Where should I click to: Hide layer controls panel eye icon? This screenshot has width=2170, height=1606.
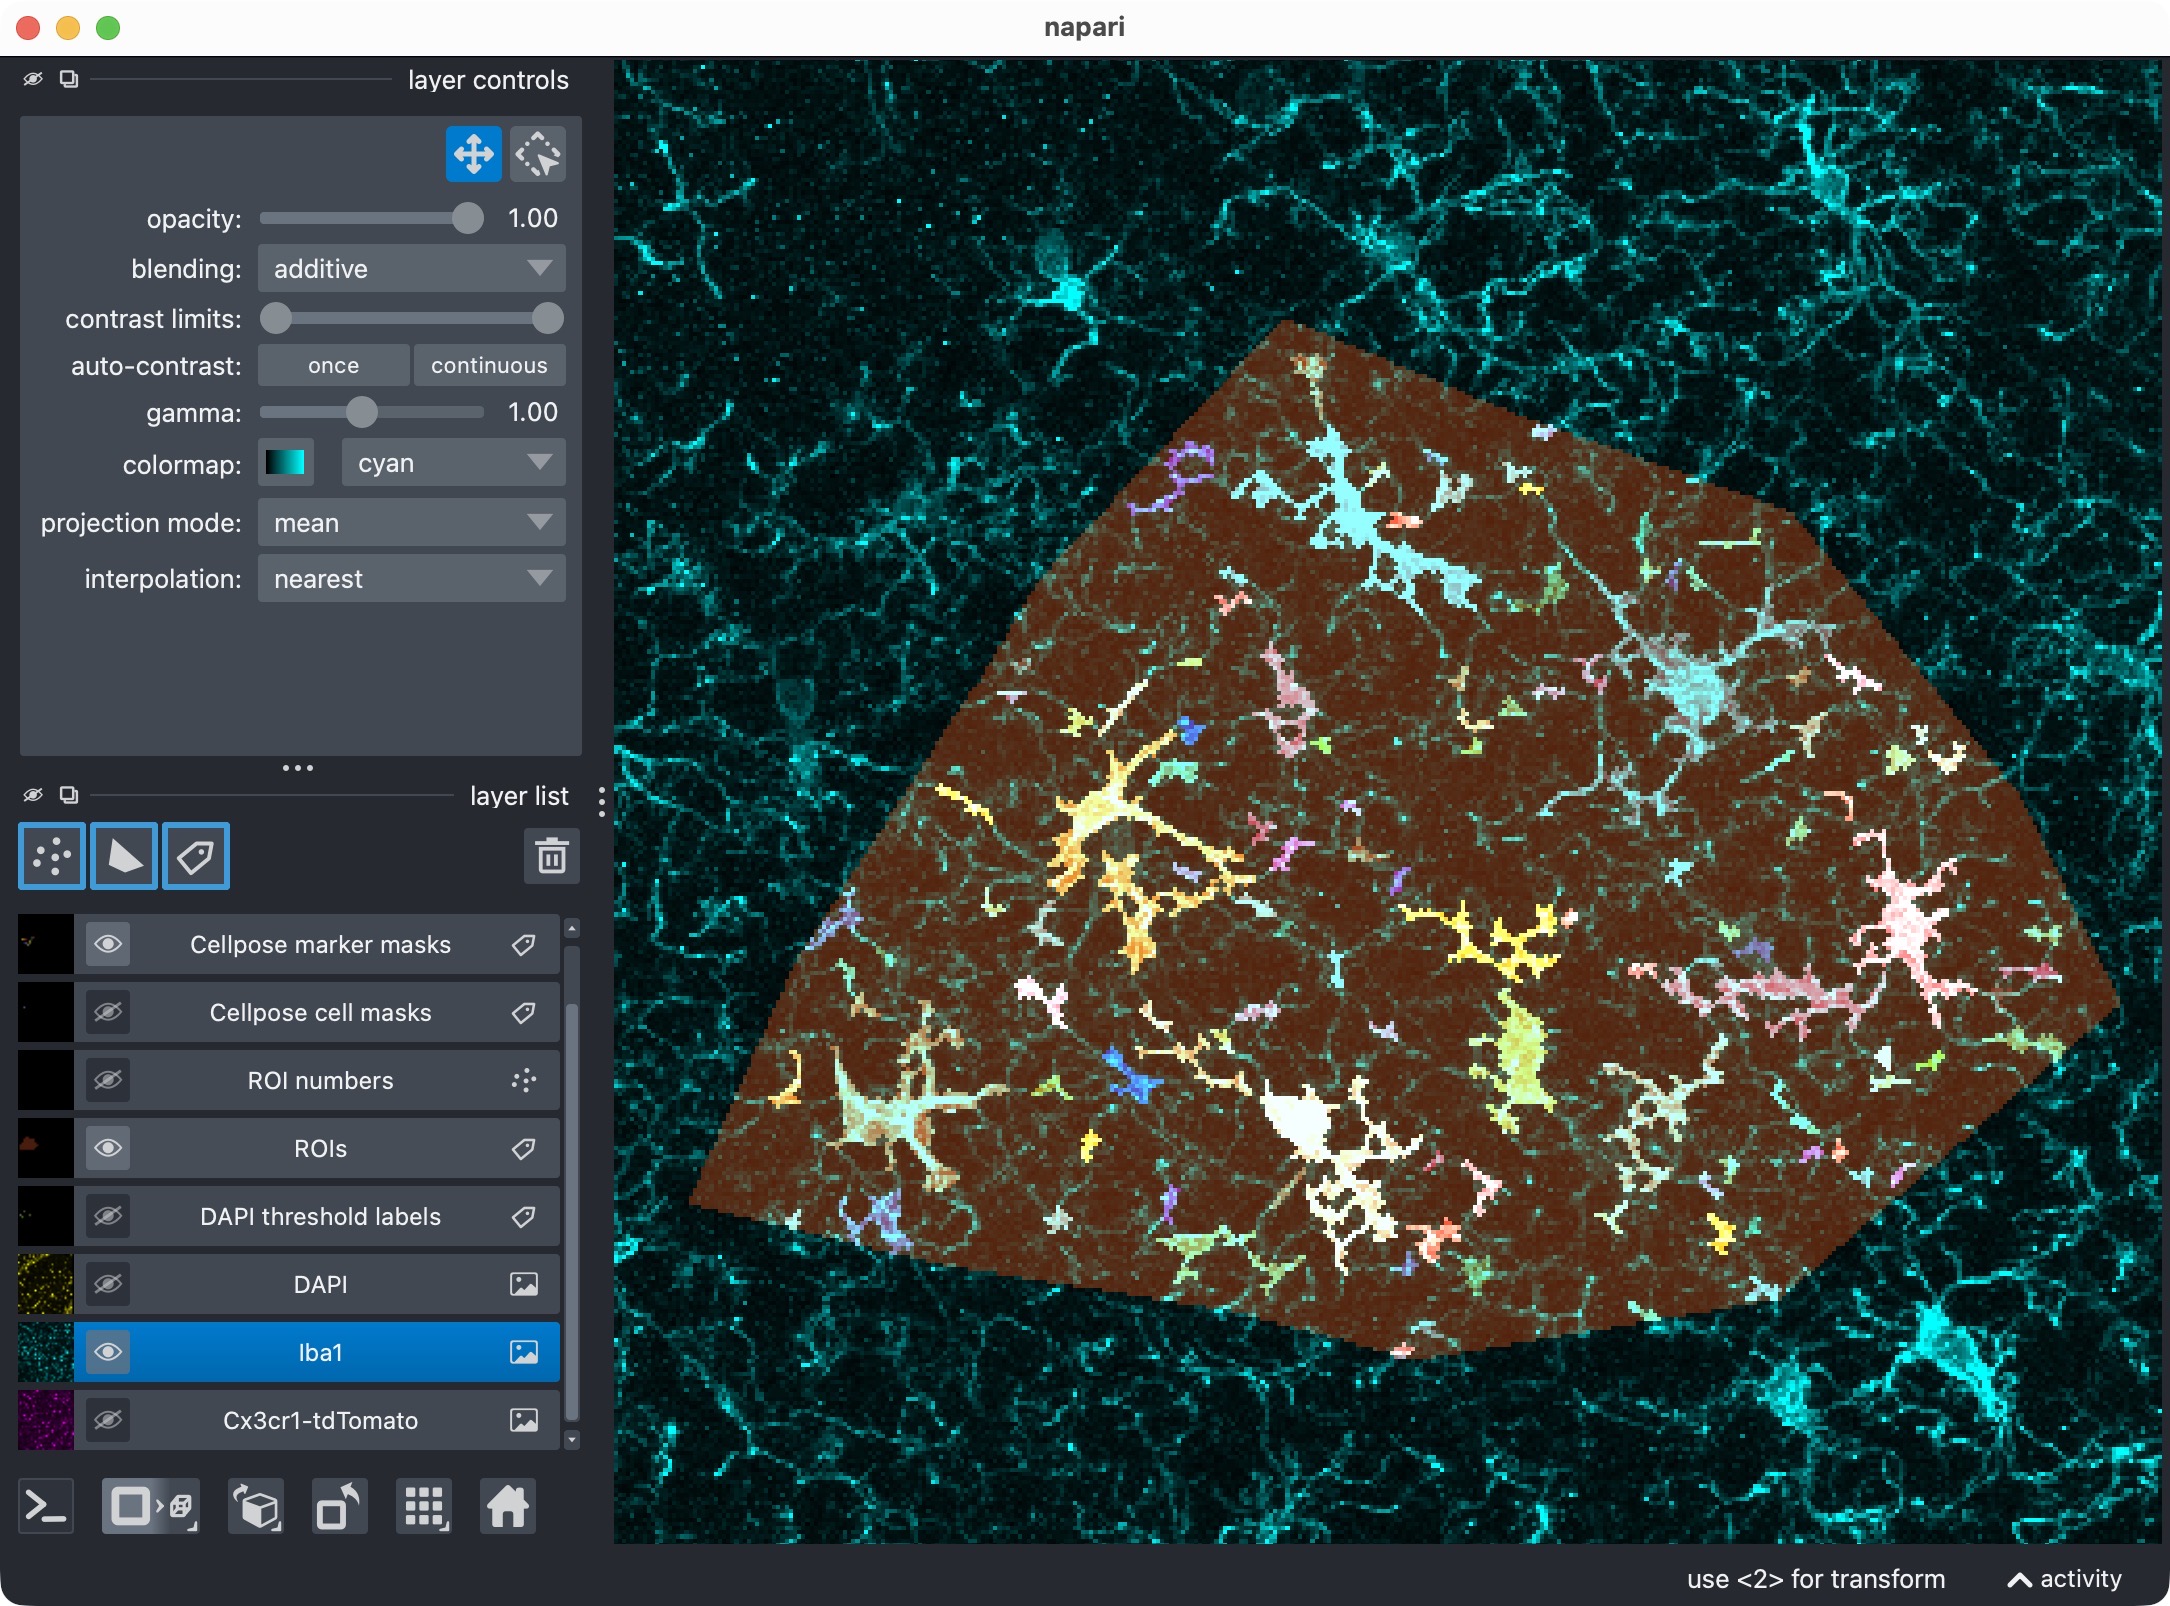(33, 79)
